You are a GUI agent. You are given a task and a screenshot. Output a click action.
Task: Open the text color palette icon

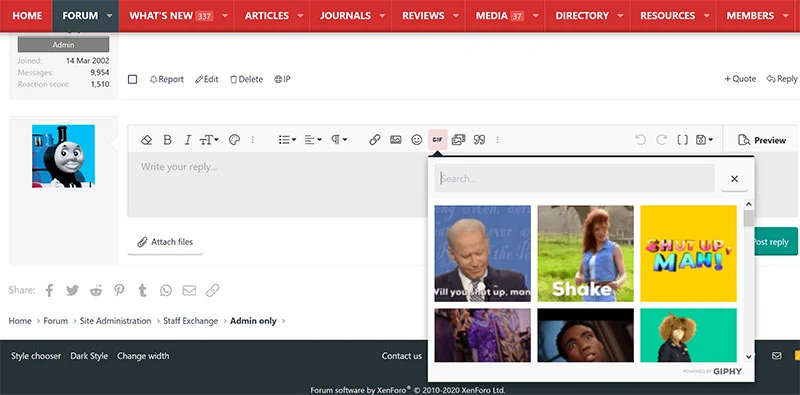click(234, 140)
